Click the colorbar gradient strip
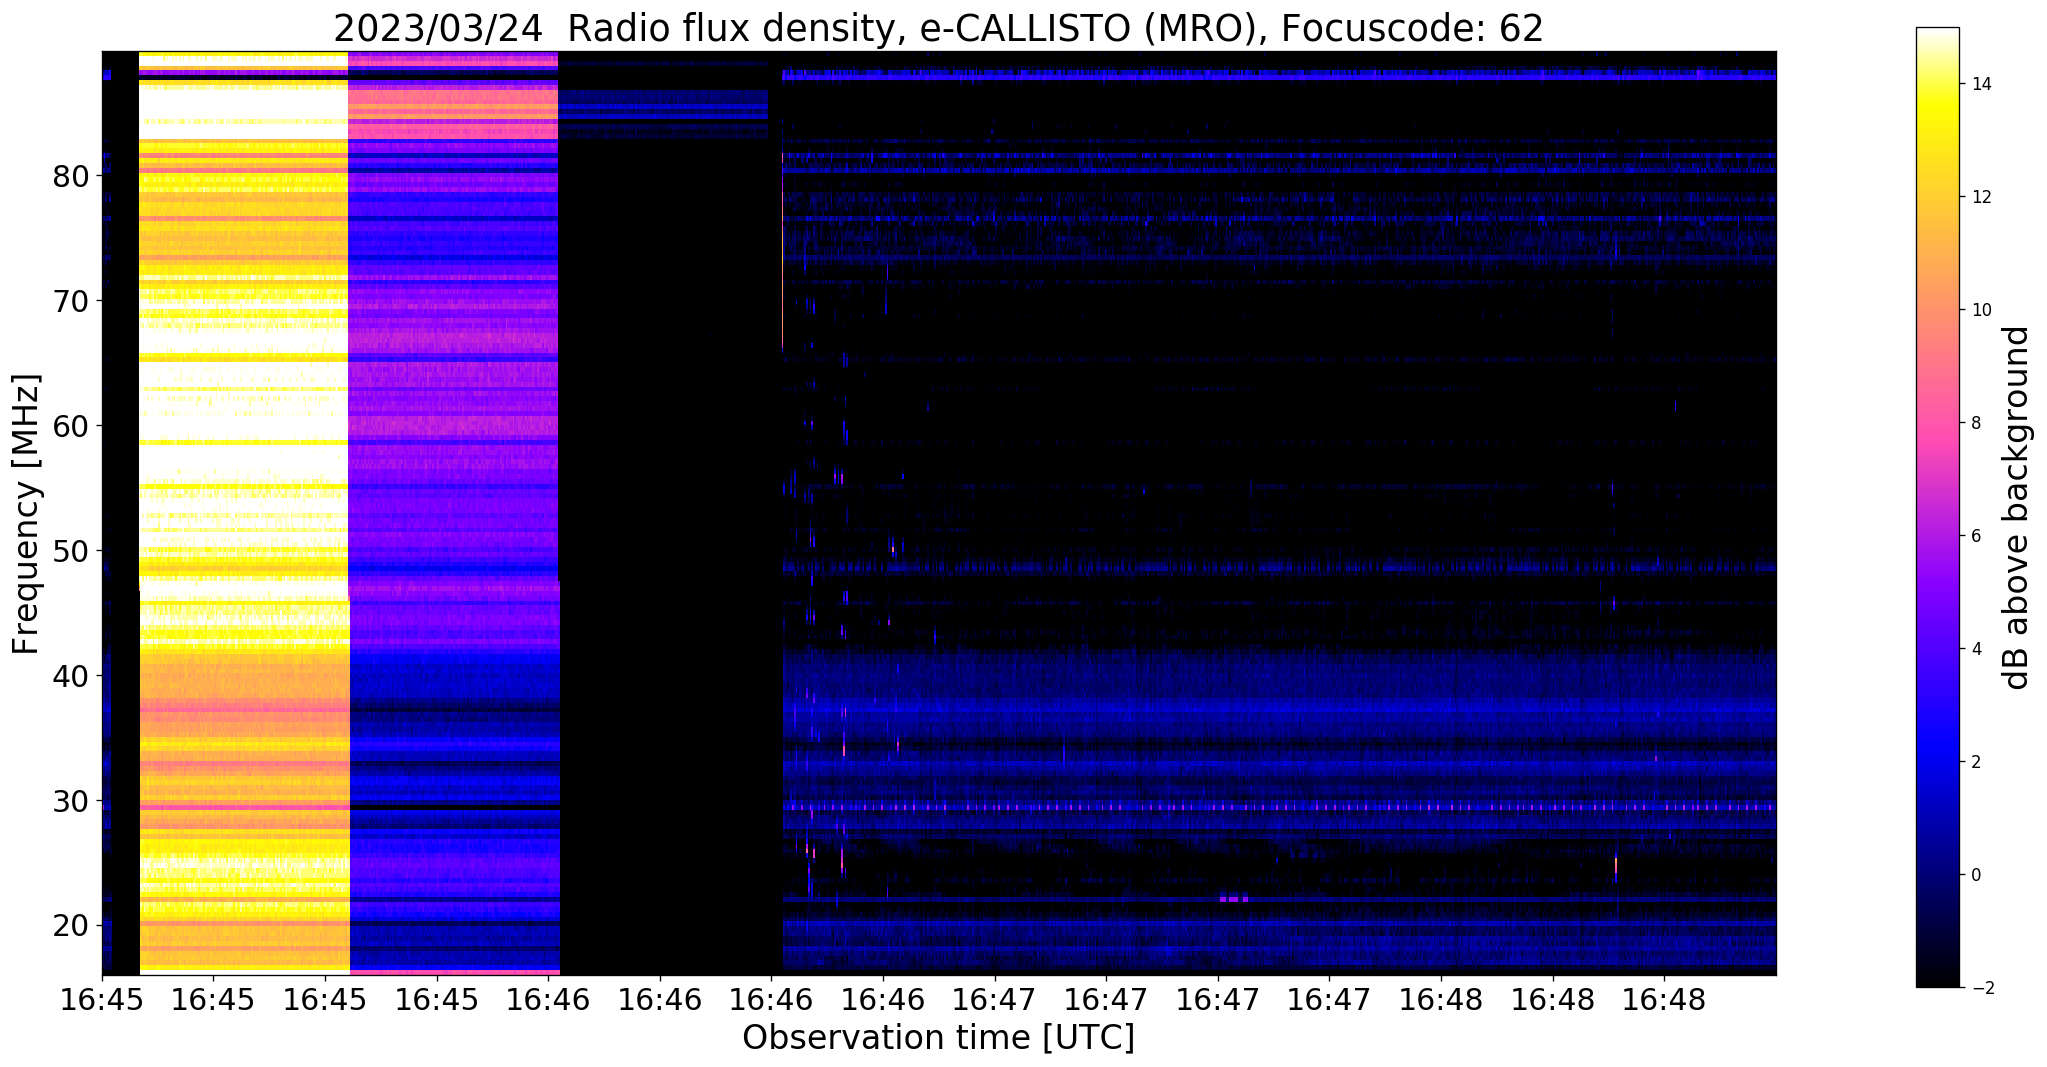 (1937, 507)
